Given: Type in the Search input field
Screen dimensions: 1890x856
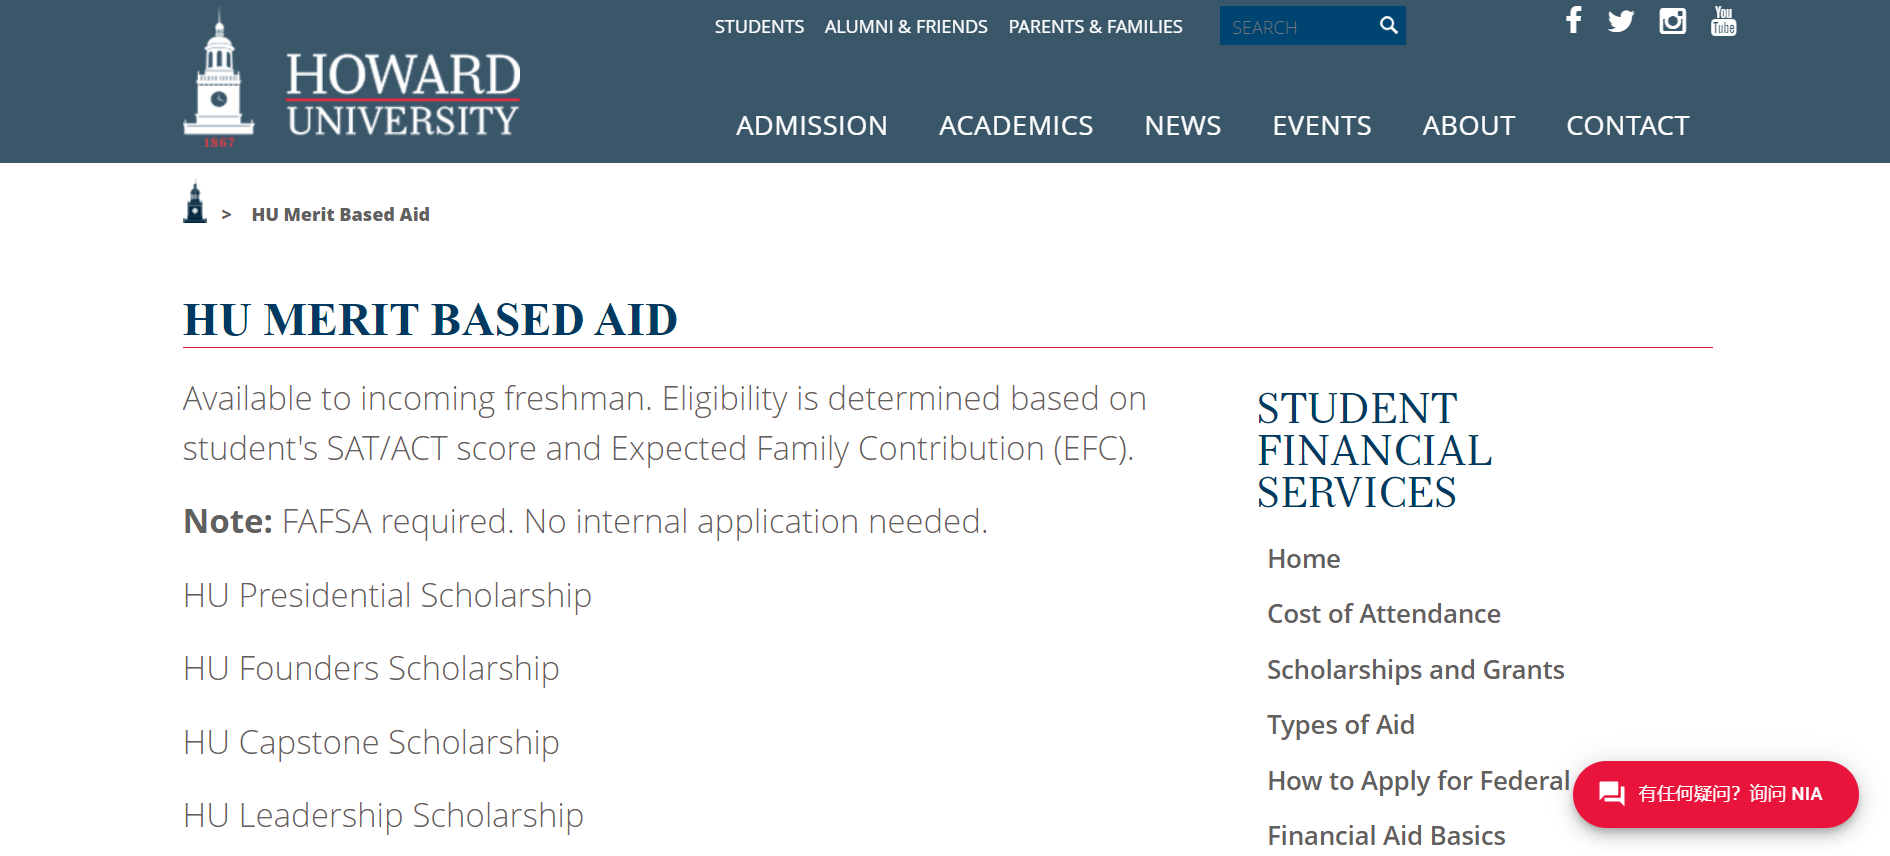Looking at the screenshot, I should (x=1296, y=27).
